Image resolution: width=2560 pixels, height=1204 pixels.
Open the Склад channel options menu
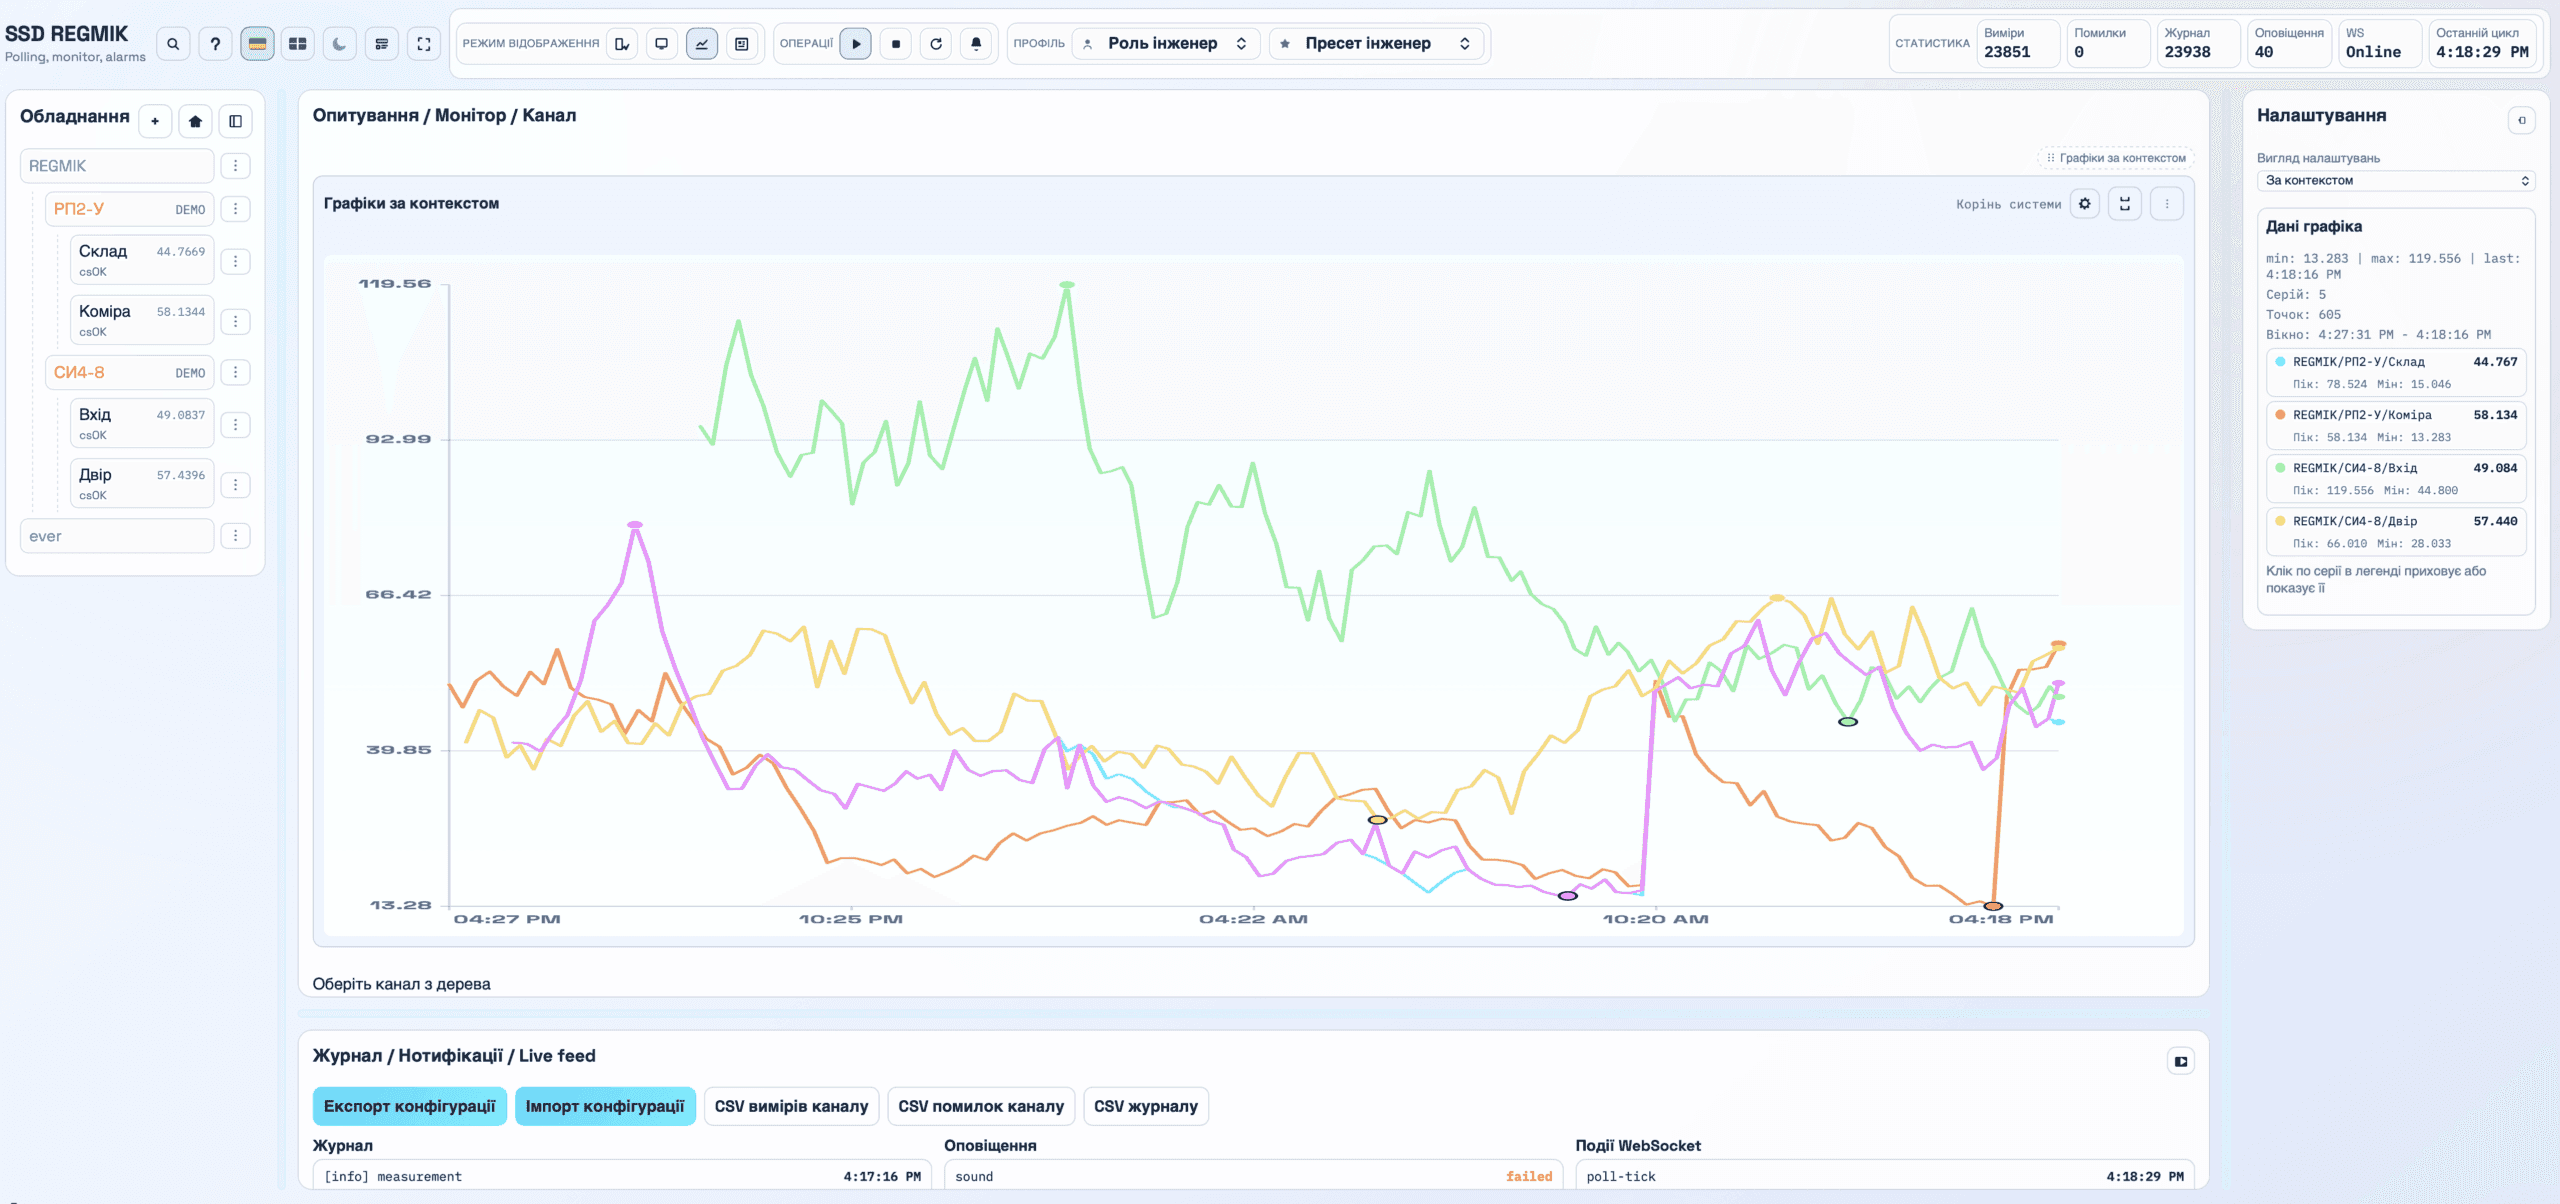235,261
